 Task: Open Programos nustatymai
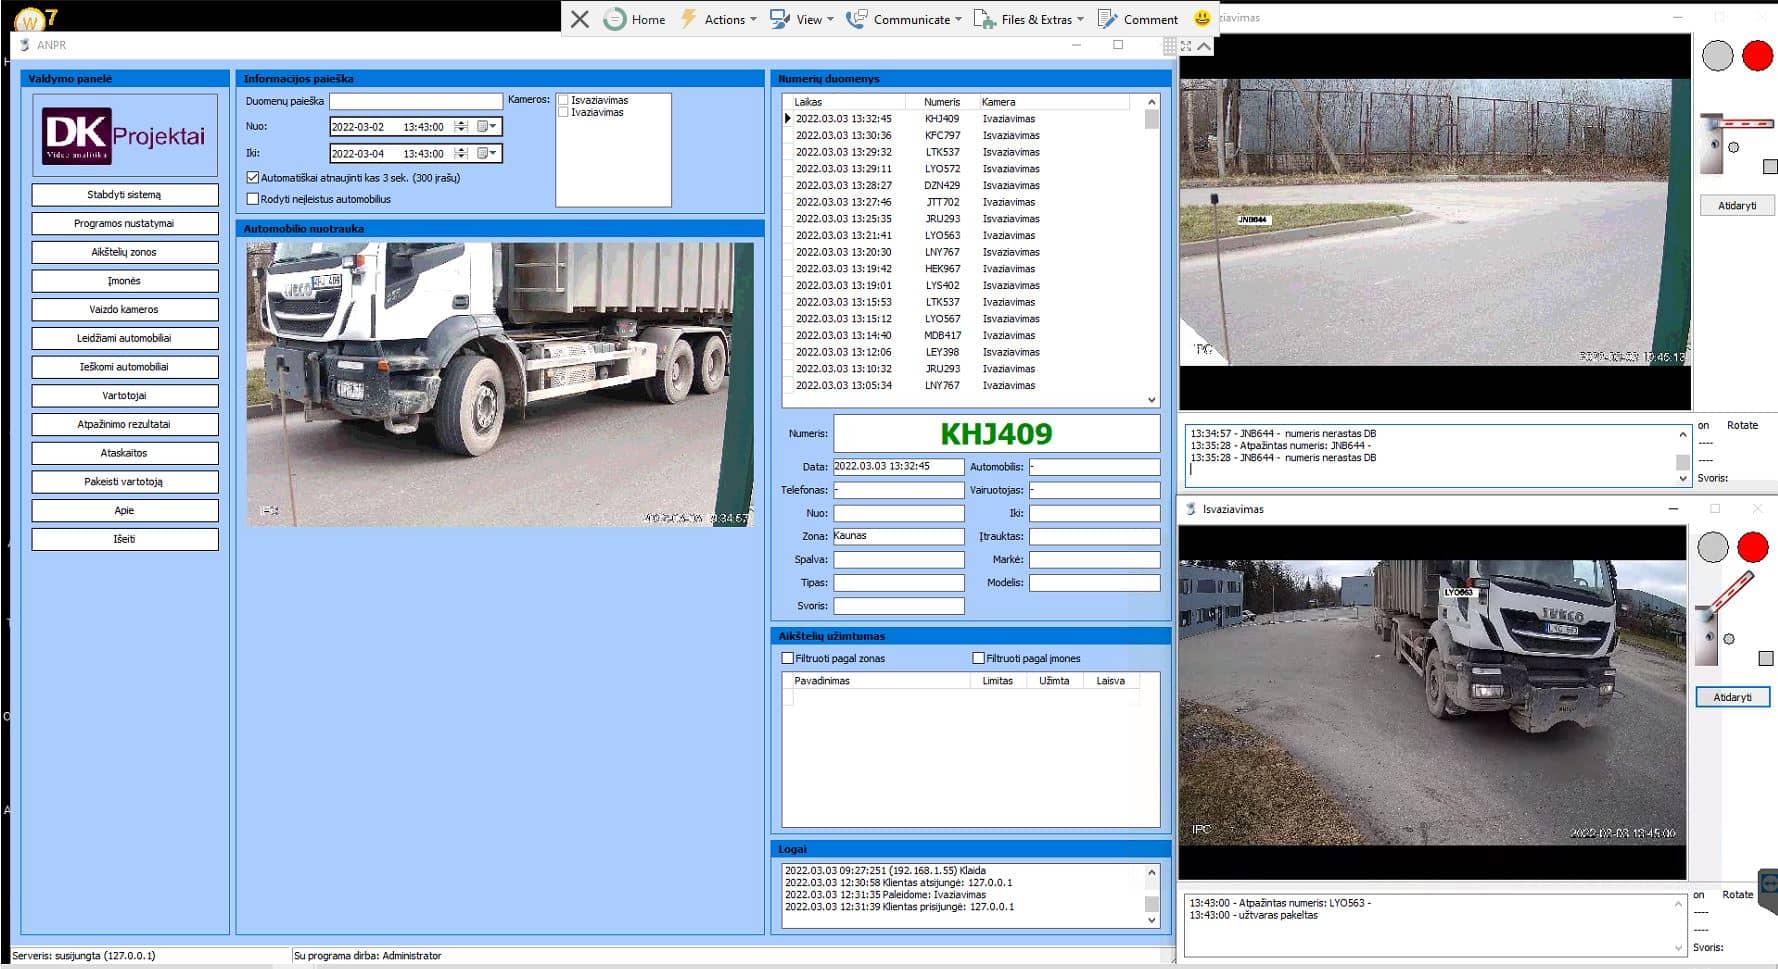click(125, 224)
